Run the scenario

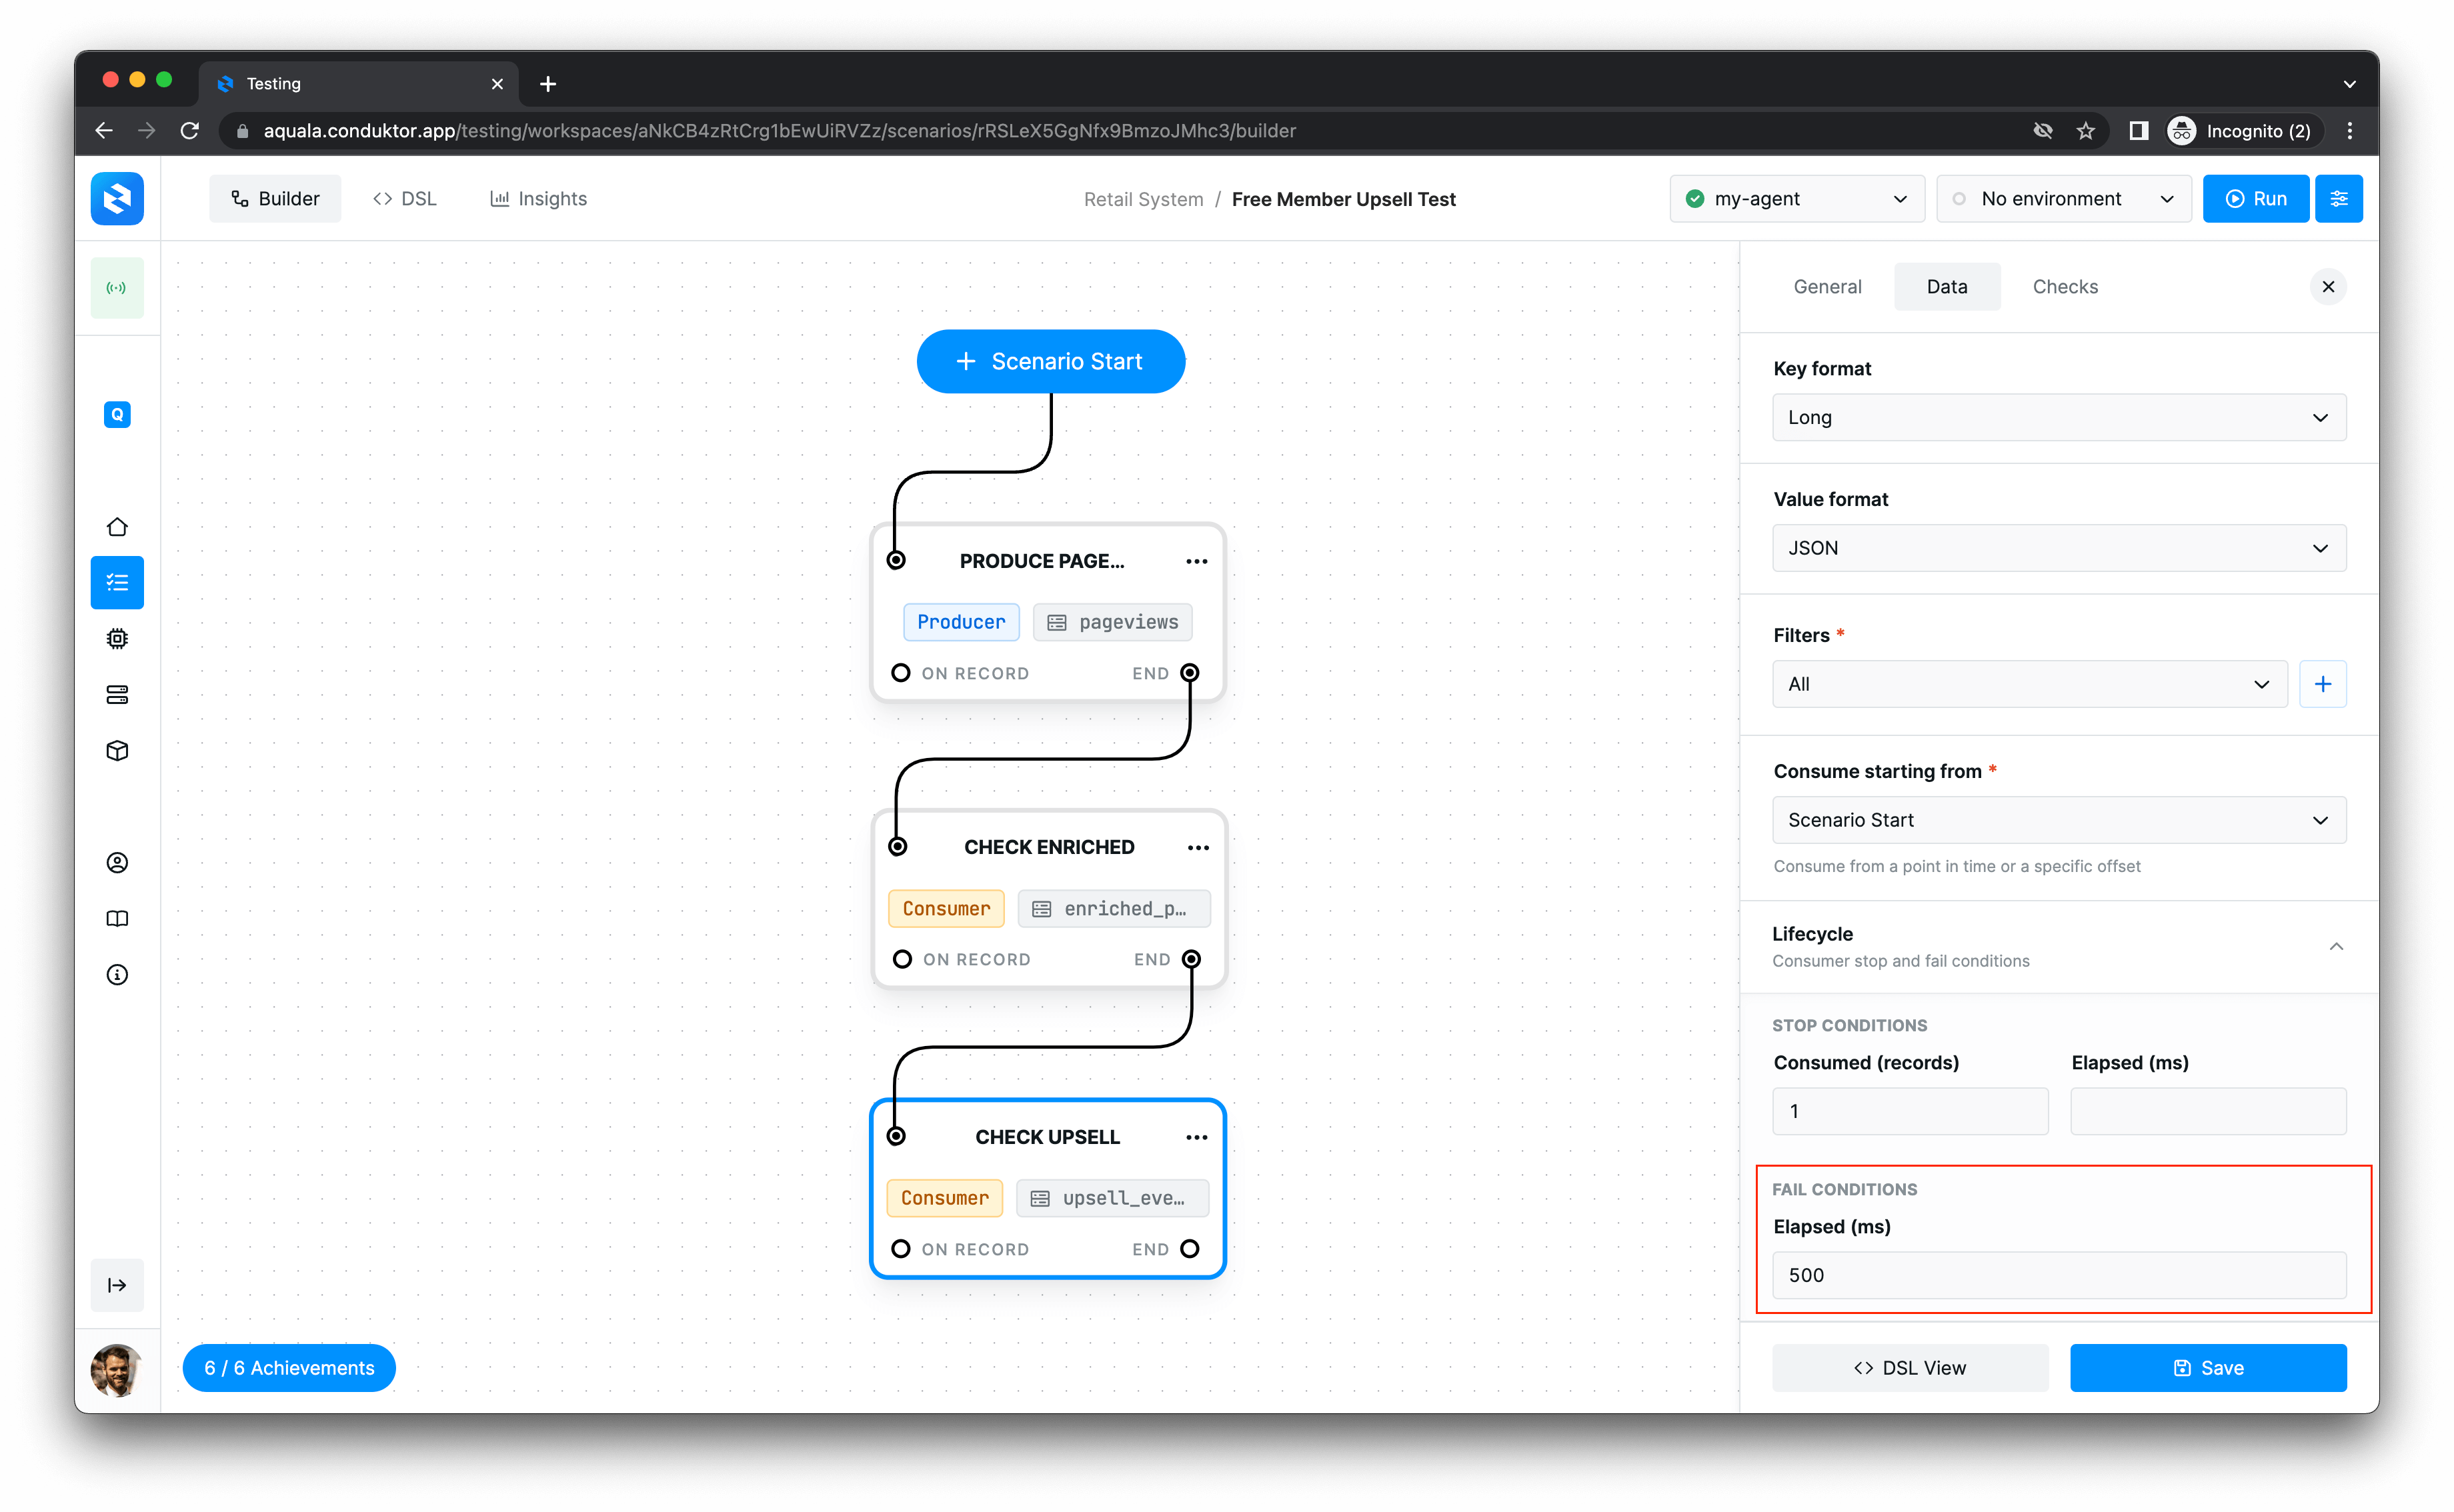click(x=2255, y=199)
